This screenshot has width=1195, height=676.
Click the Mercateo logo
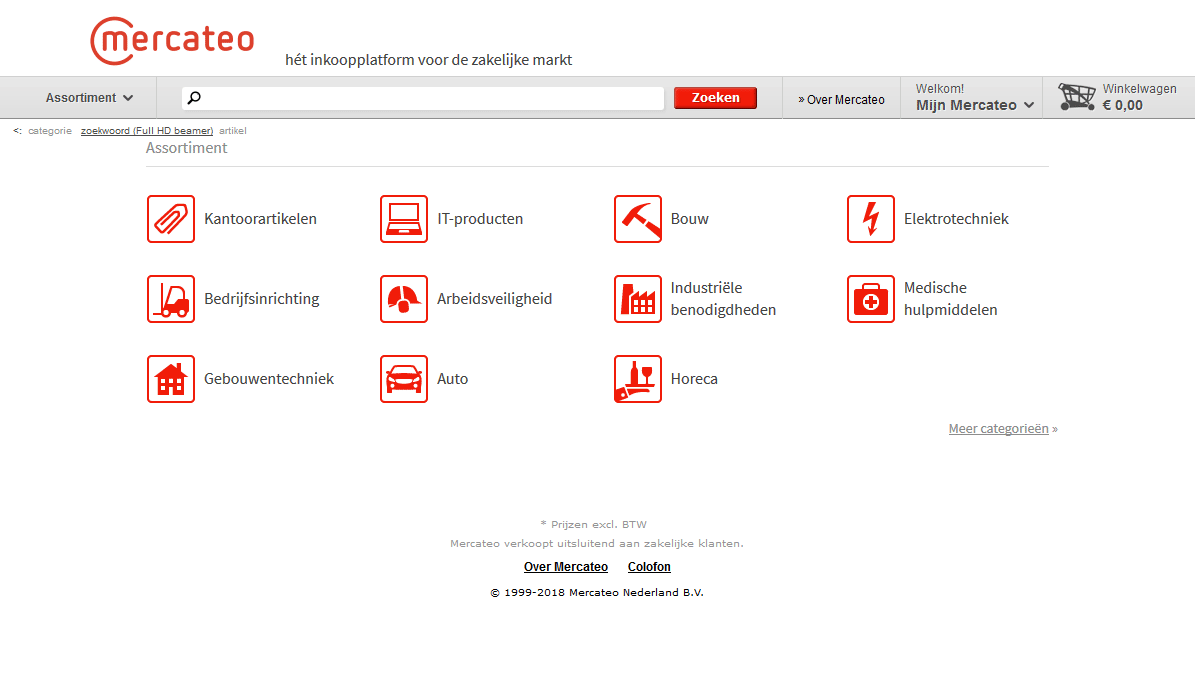[172, 40]
